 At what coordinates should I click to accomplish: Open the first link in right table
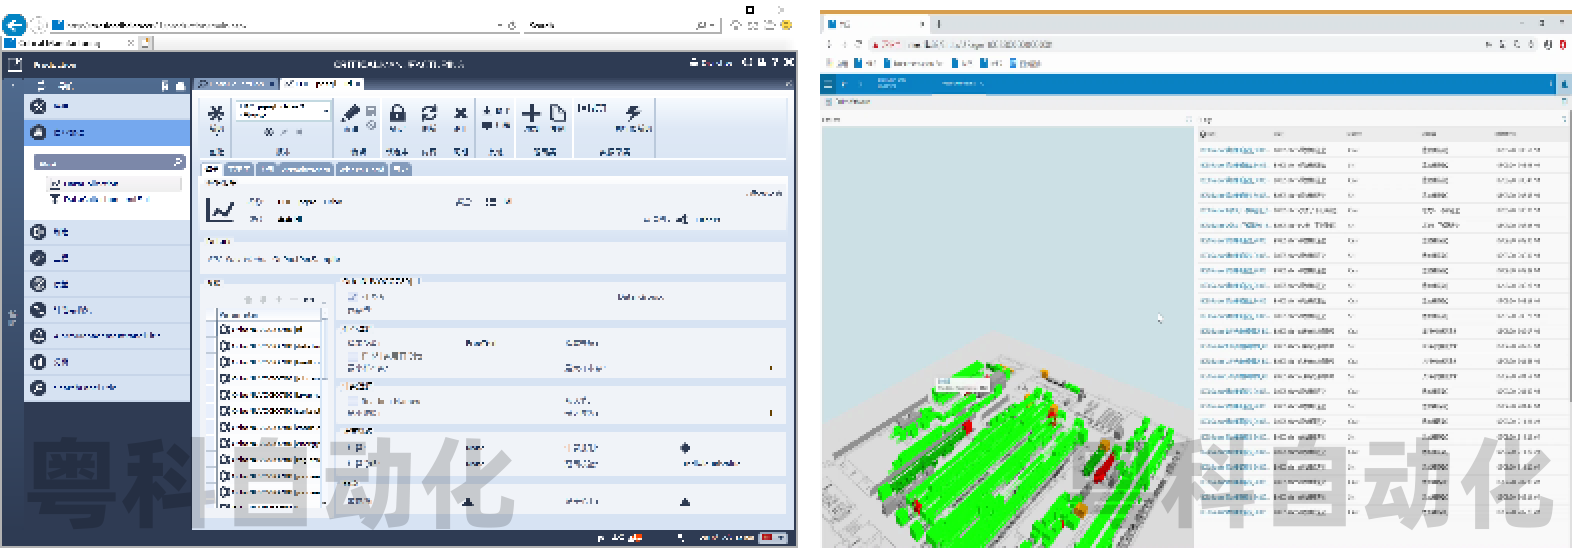point(1233,150)
